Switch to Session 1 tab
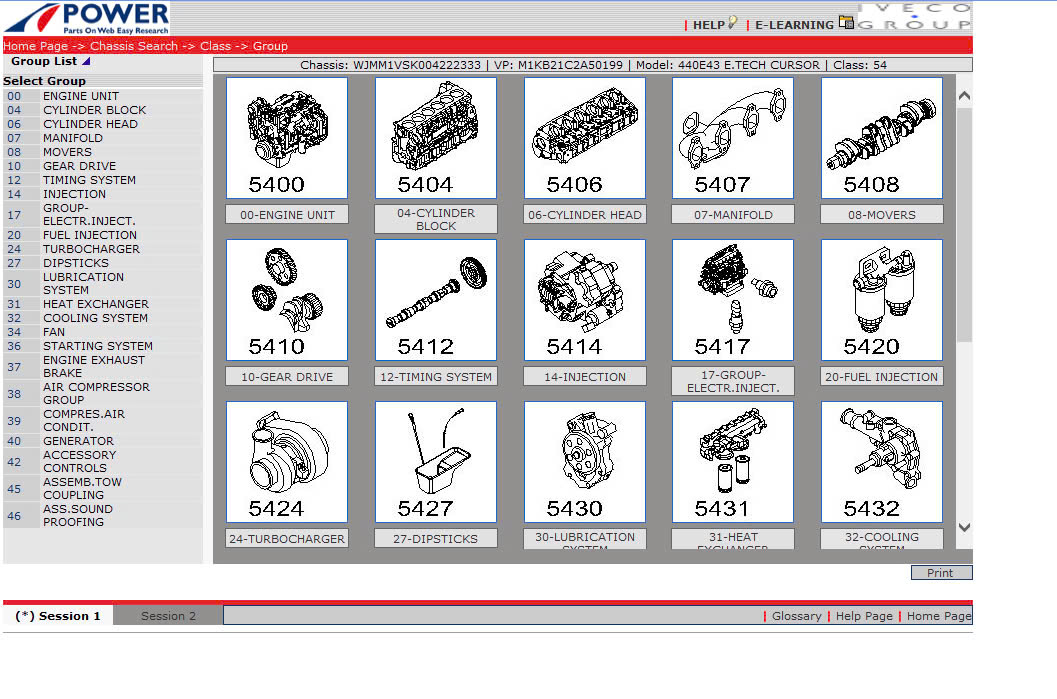This screenshot has width=1057, height=699. tap(58, 615)
